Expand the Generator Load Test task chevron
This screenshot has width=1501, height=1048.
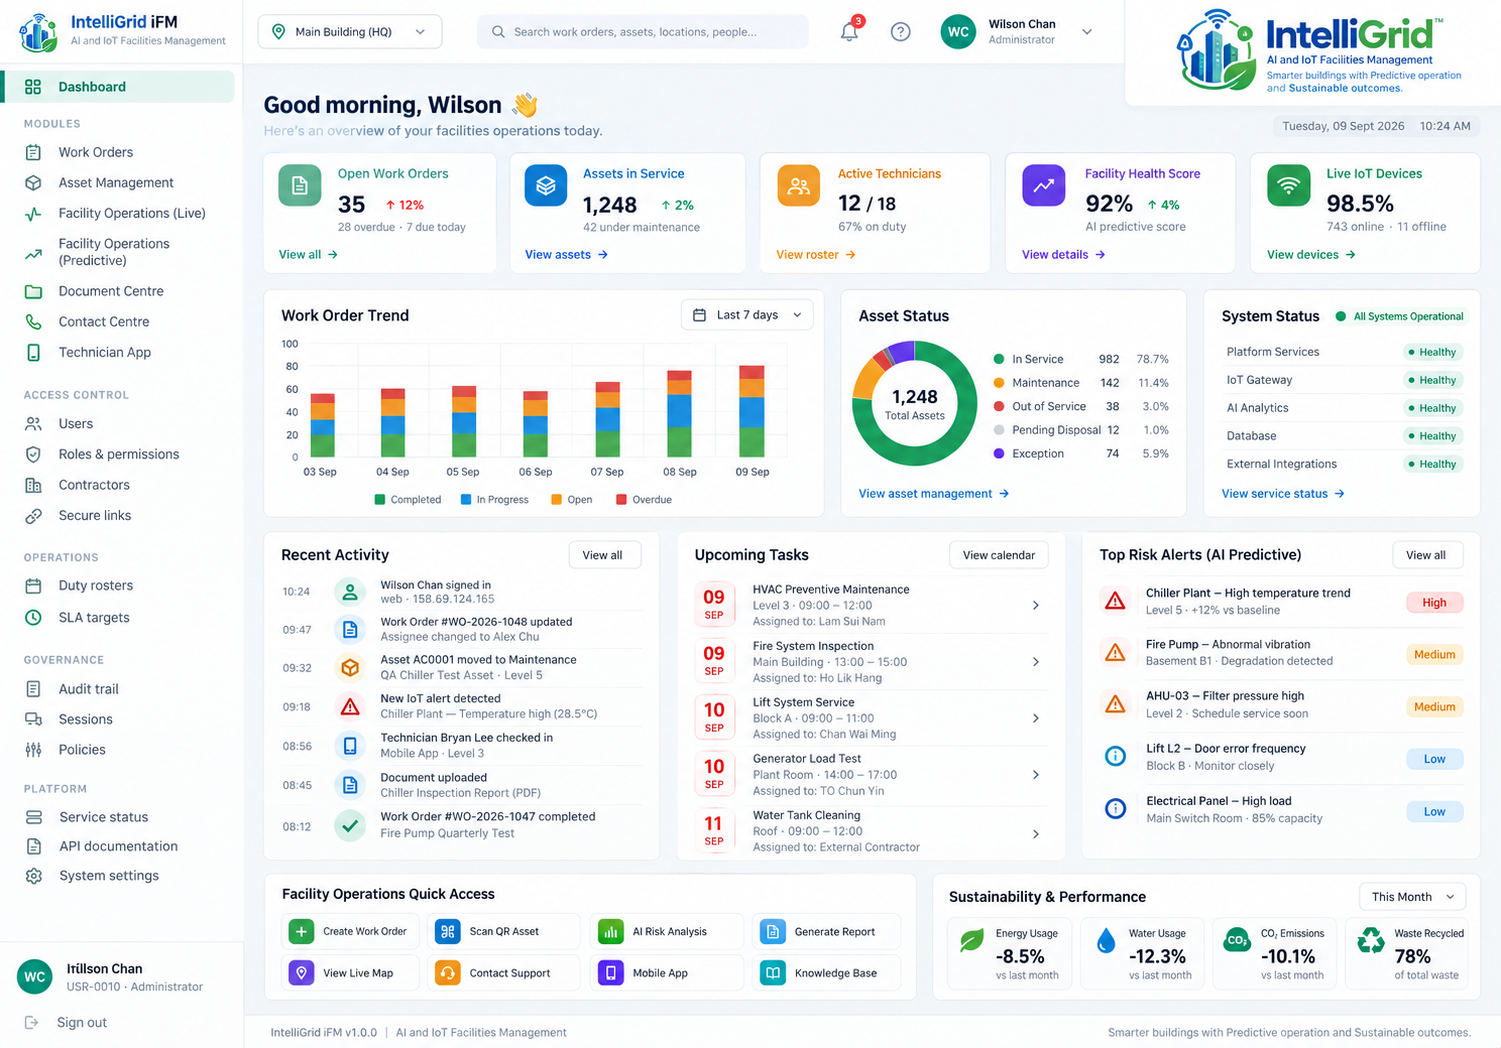click(1036, 775)
